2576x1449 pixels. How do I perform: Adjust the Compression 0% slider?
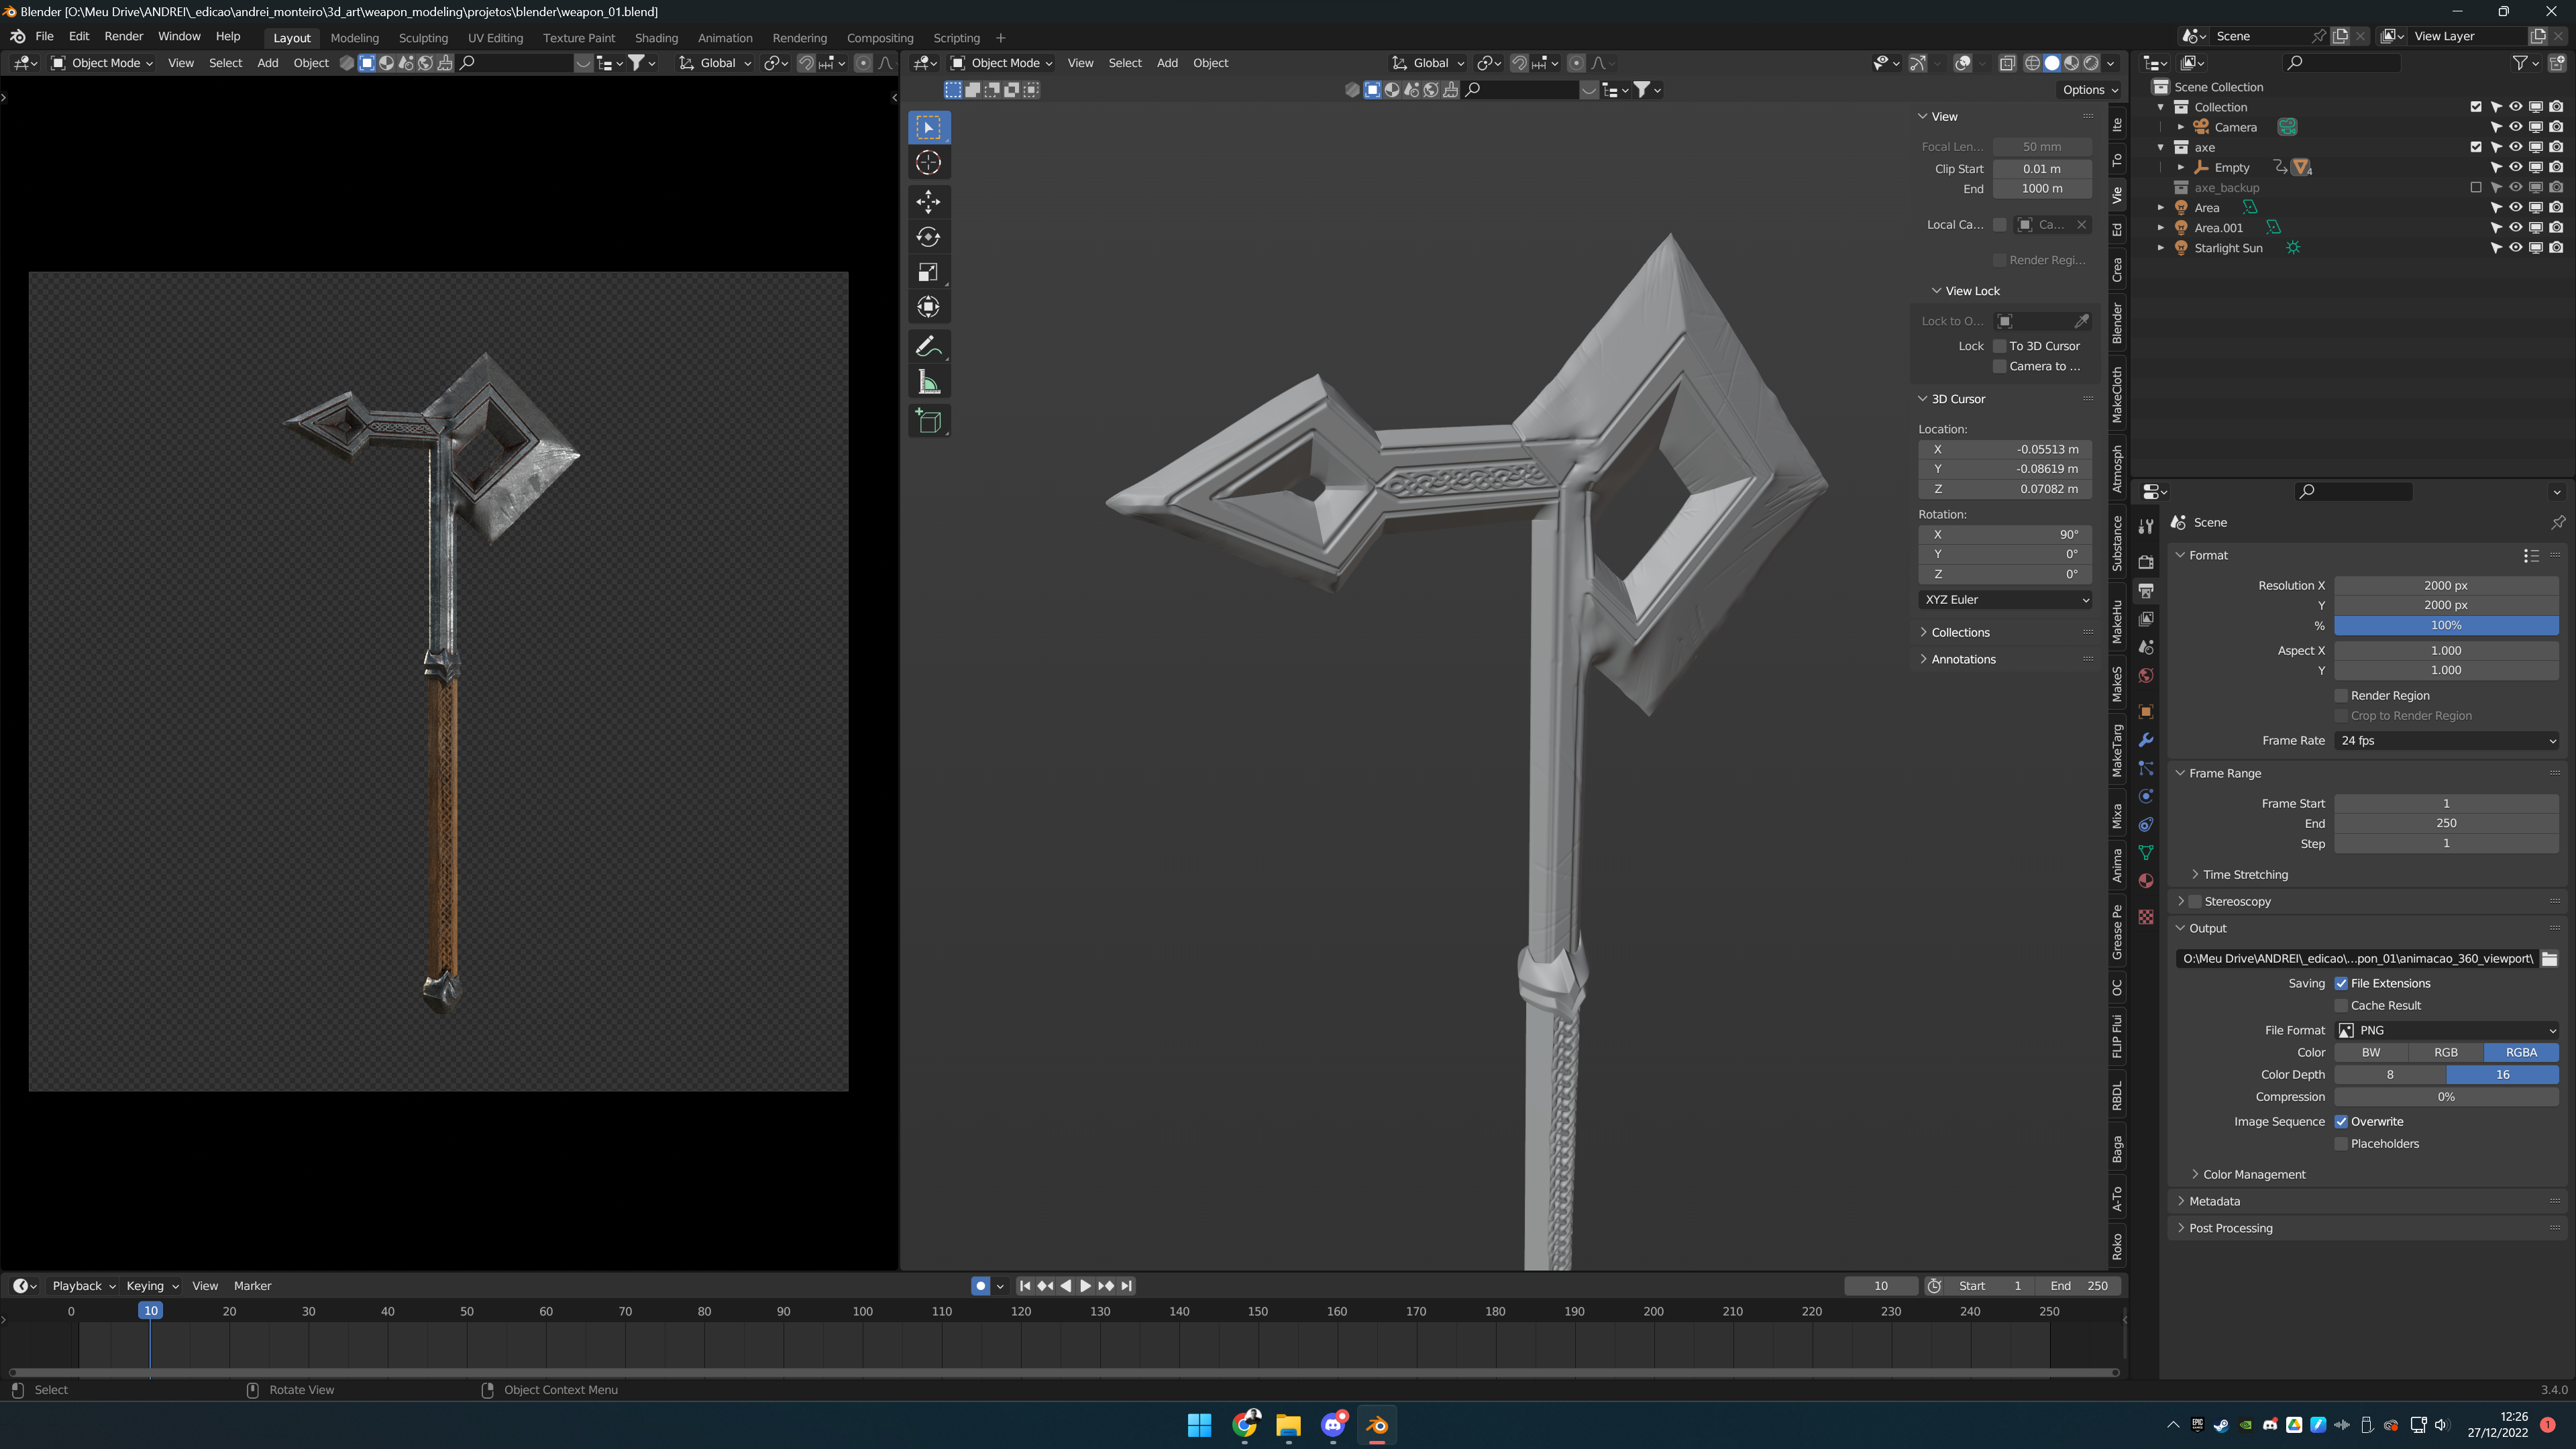click(2446, 1097)
